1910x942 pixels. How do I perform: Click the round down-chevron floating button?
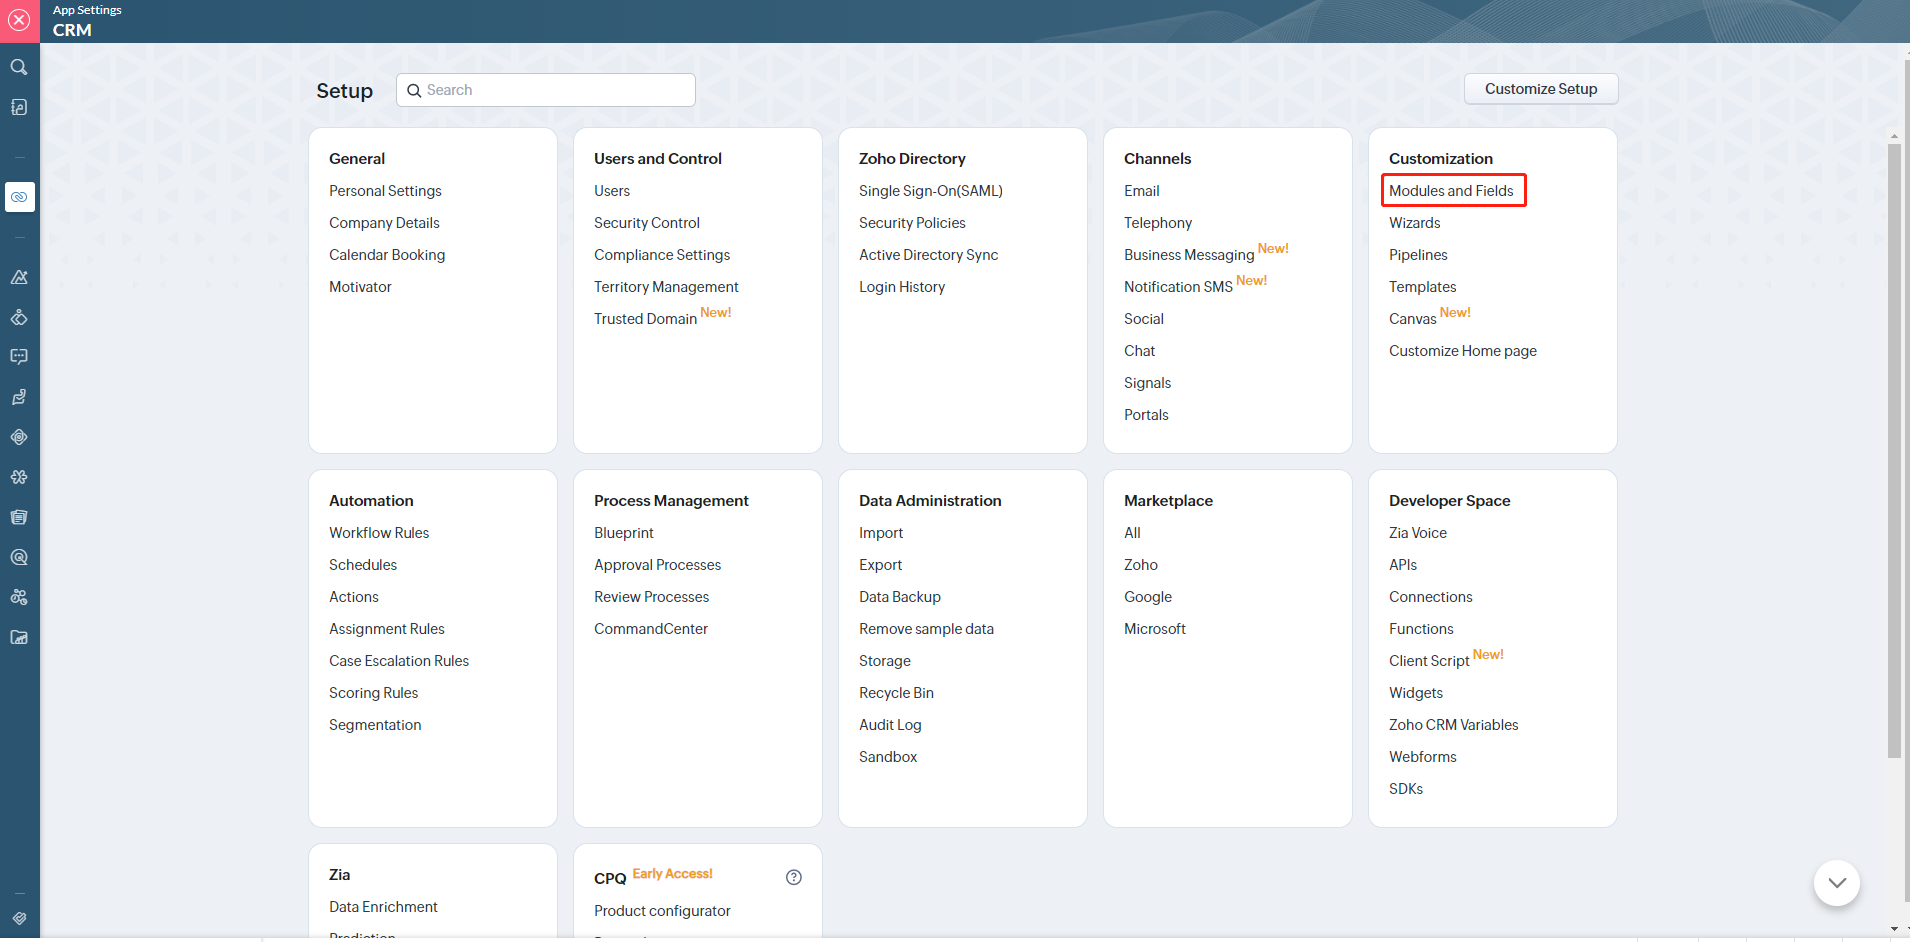(1837, 883)
